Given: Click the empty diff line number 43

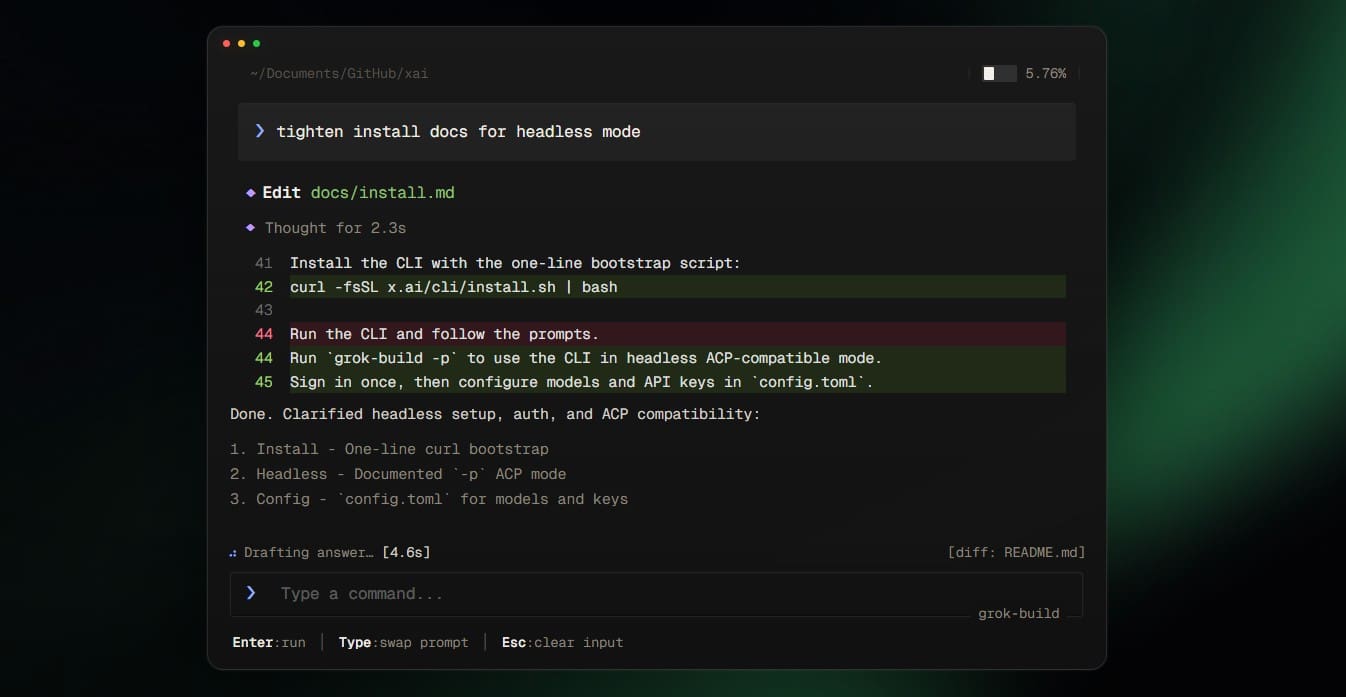Looking at the screenshot, I should [263, 310].
